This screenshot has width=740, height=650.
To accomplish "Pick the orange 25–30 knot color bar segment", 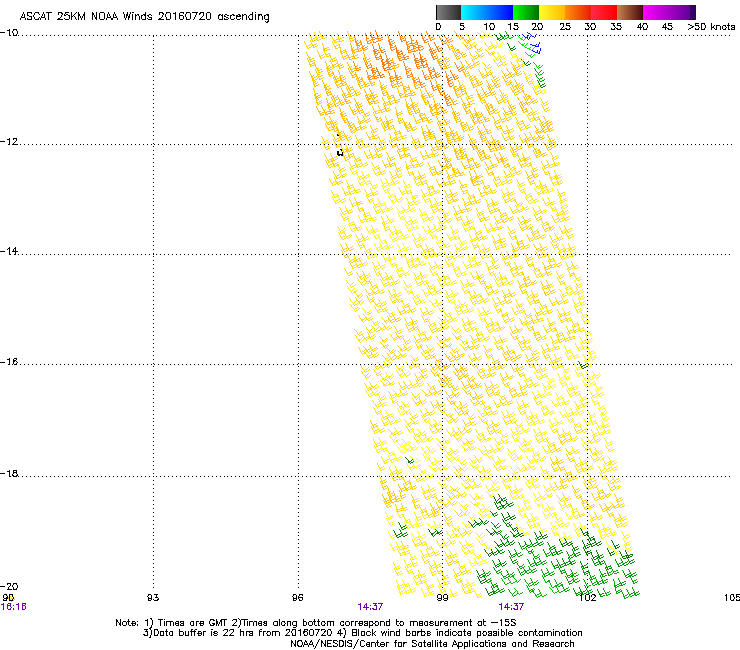I will pos(578,12).
